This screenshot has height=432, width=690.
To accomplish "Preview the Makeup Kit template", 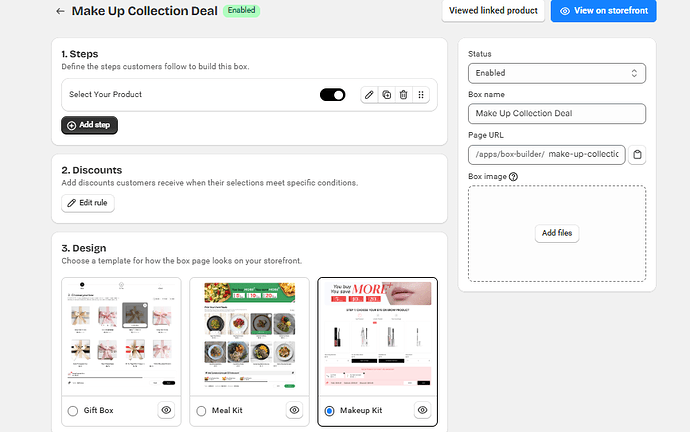I will click(422, 410).
